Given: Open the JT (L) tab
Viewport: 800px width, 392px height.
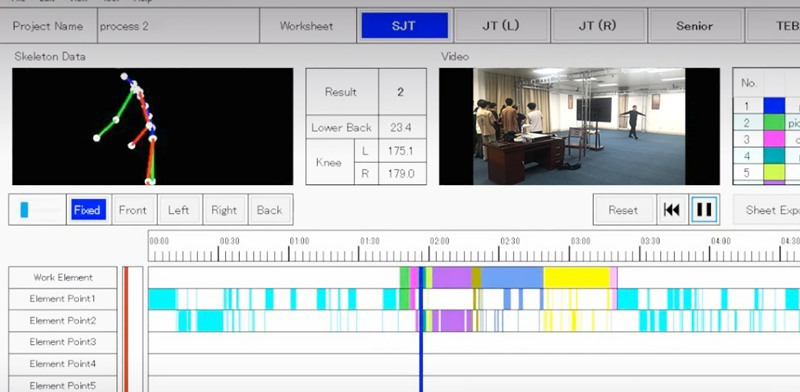Looking at the screenshot, I should [501, 26].
